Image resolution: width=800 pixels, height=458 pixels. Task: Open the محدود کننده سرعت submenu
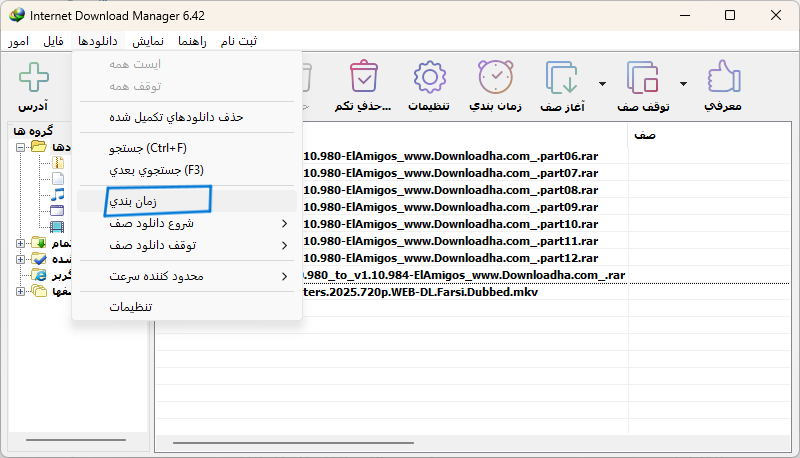pyautogui.click(x=187, y=276)
